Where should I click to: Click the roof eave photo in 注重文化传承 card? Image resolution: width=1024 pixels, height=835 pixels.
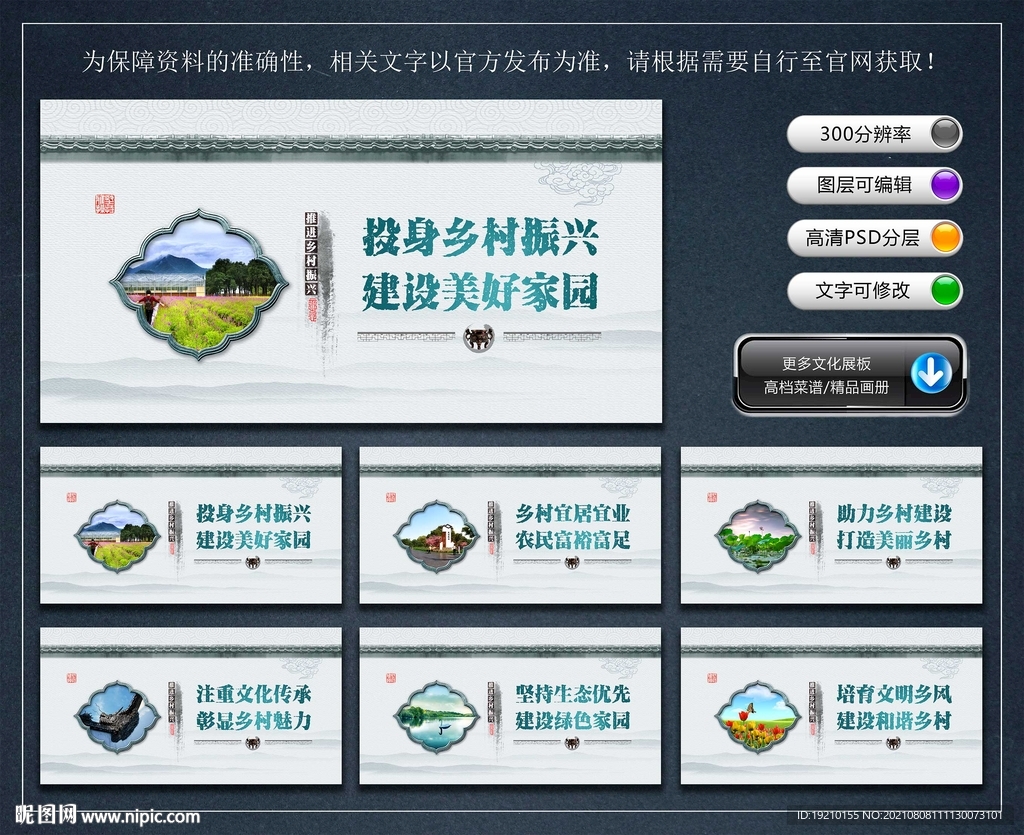[x=118, y=717]
